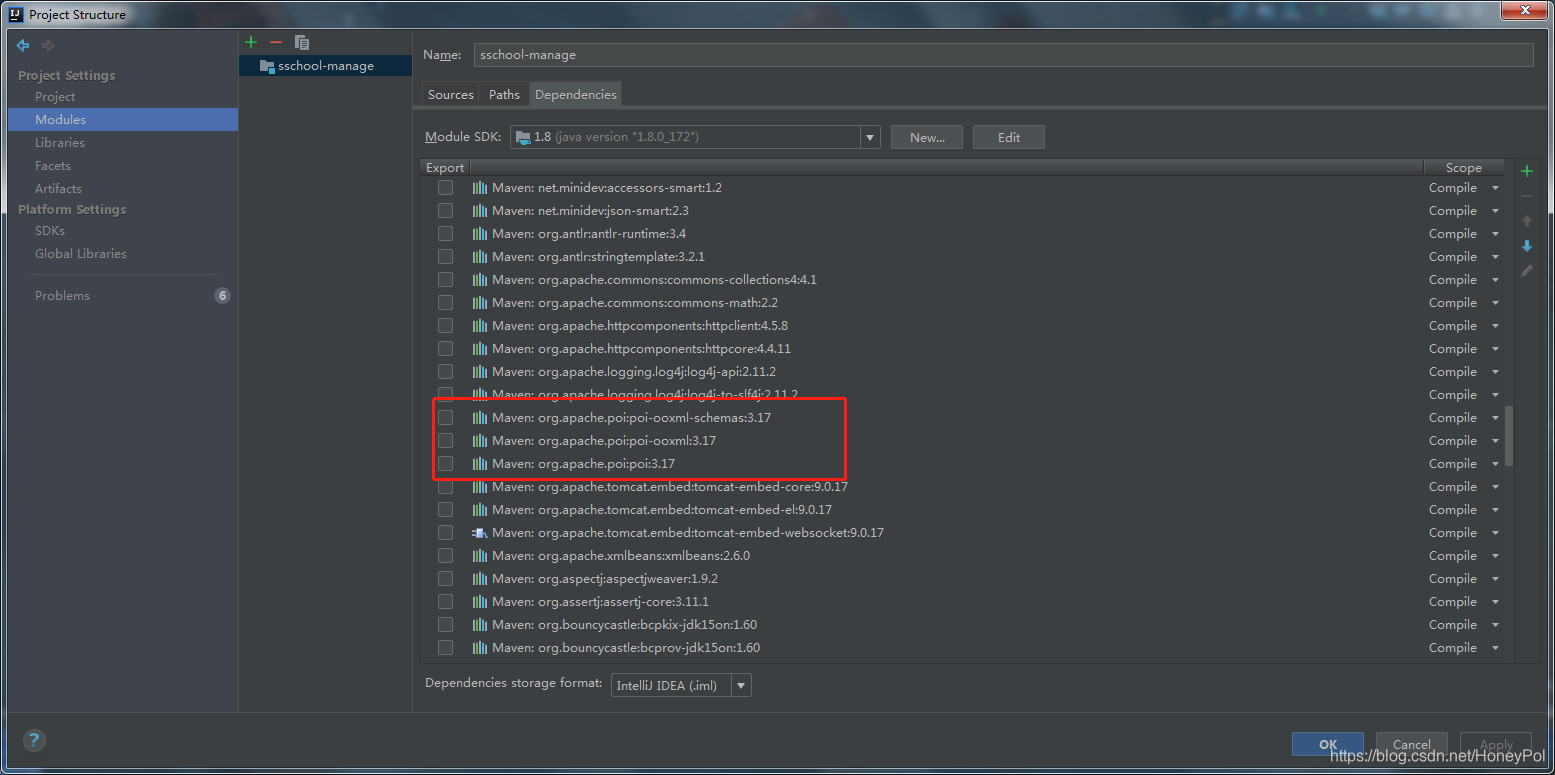Click the module Name input field
Image resolution: width=1555 pixels, height=775 pixels.
click(x=1003, y=55)
